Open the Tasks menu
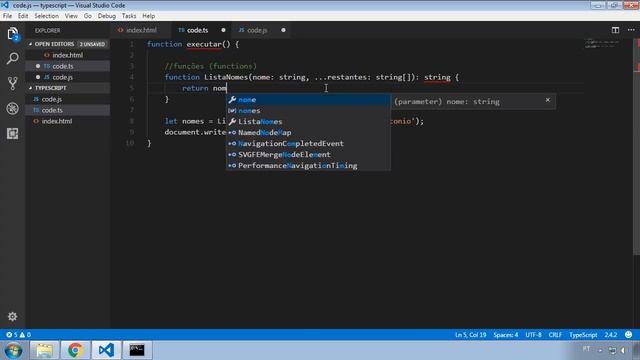 (129, 16)
